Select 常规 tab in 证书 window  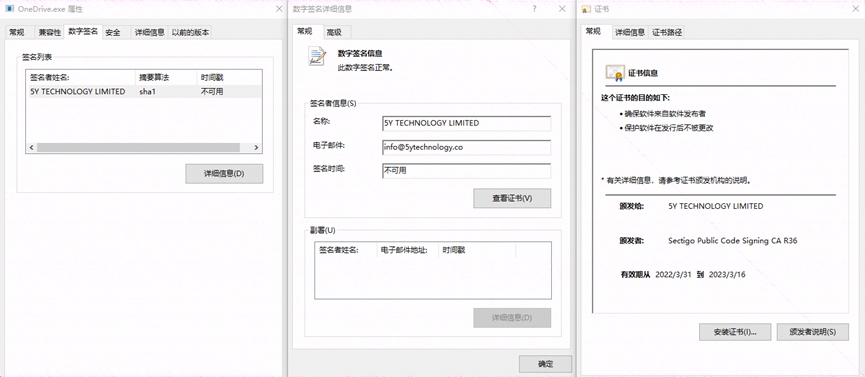click(594, 31)
